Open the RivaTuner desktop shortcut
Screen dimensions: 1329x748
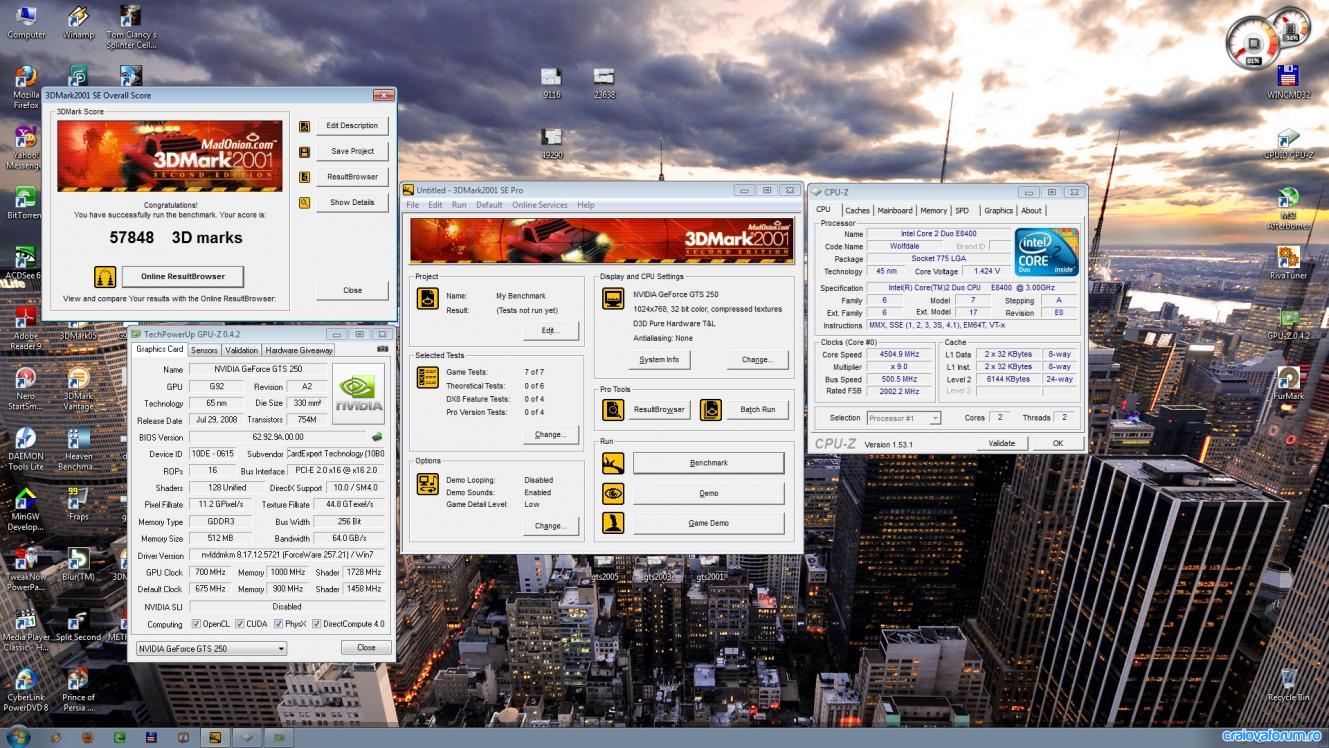click(1288, 263)
